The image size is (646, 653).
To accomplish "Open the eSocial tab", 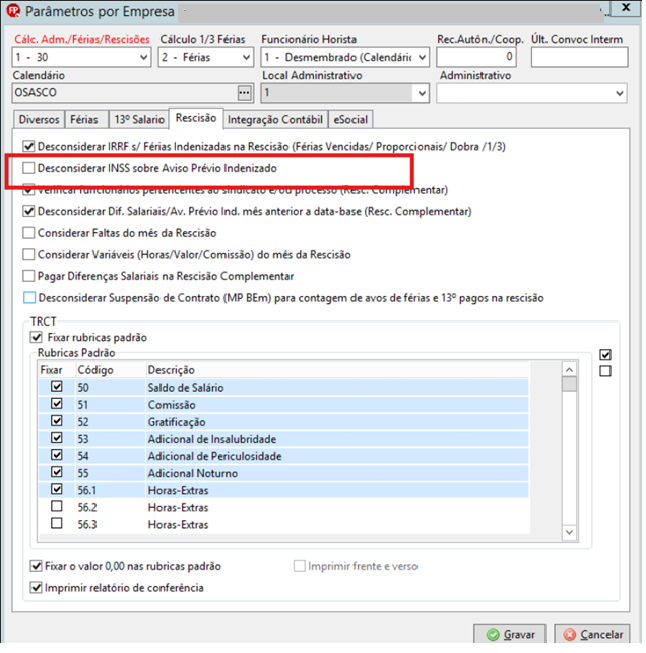I will [351, 120].
